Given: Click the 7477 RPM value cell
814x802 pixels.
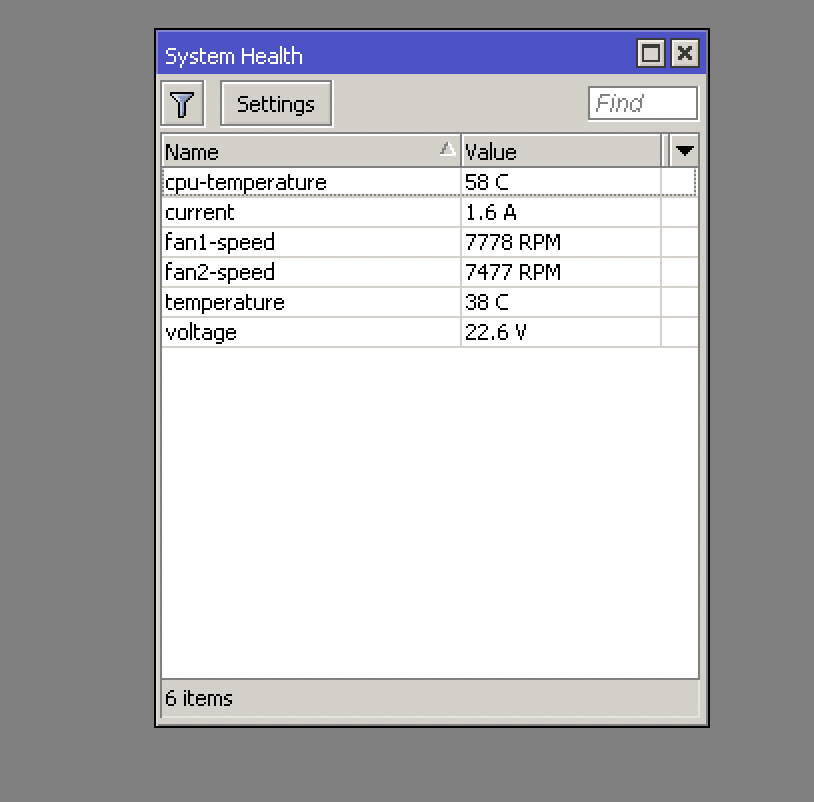Looking at the screenshot, I should click(512, 272).
